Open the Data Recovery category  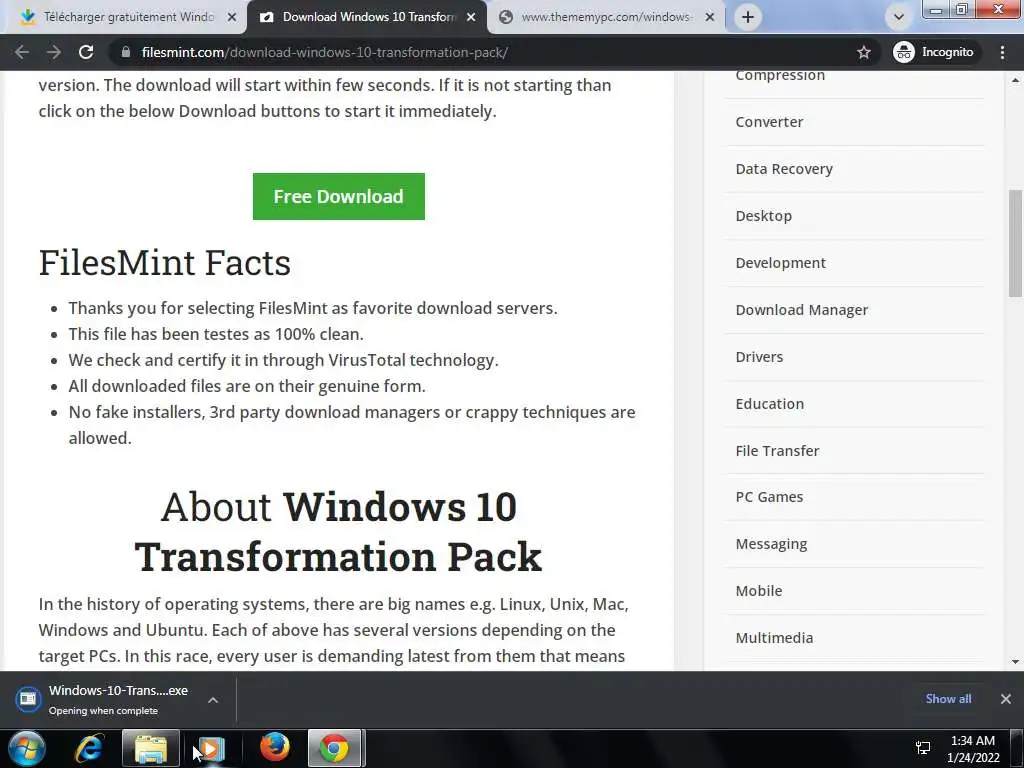coord(784,169)
